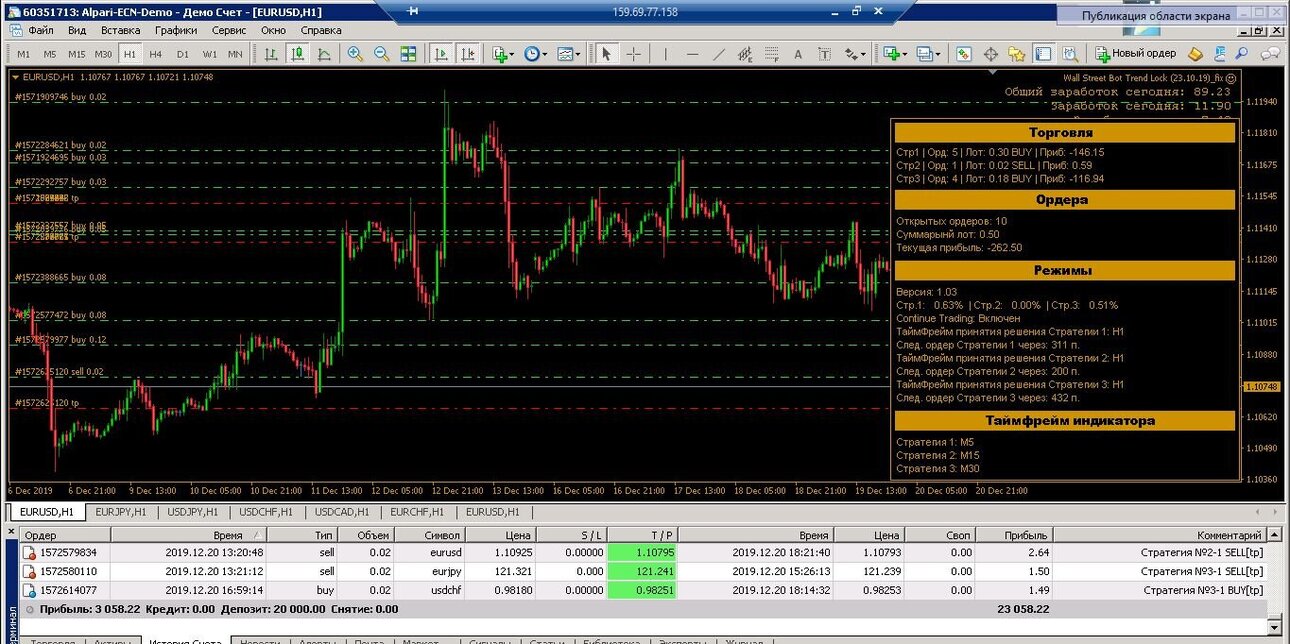
Task: Select the H4 timeframe button
Action: pyautogui.click(x=155, y=54)
